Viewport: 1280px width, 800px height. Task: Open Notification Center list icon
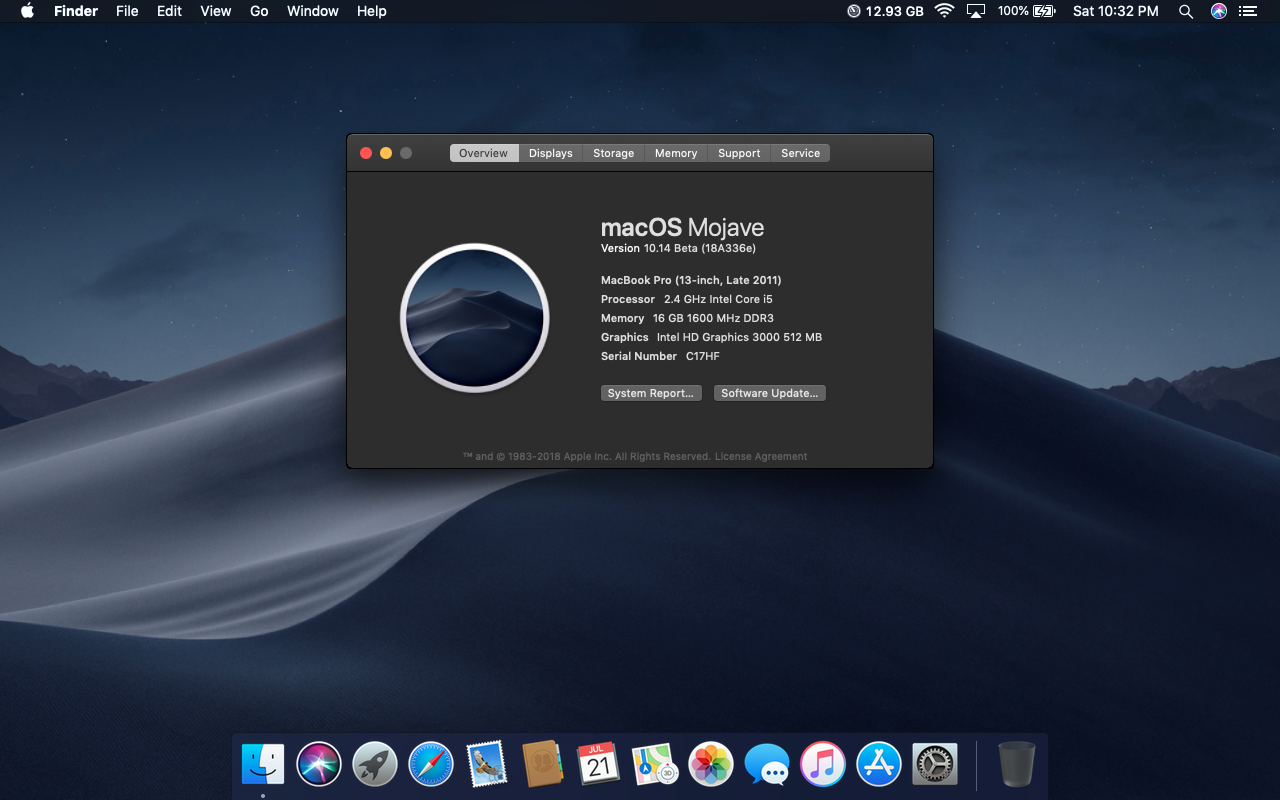(1247, 11)
